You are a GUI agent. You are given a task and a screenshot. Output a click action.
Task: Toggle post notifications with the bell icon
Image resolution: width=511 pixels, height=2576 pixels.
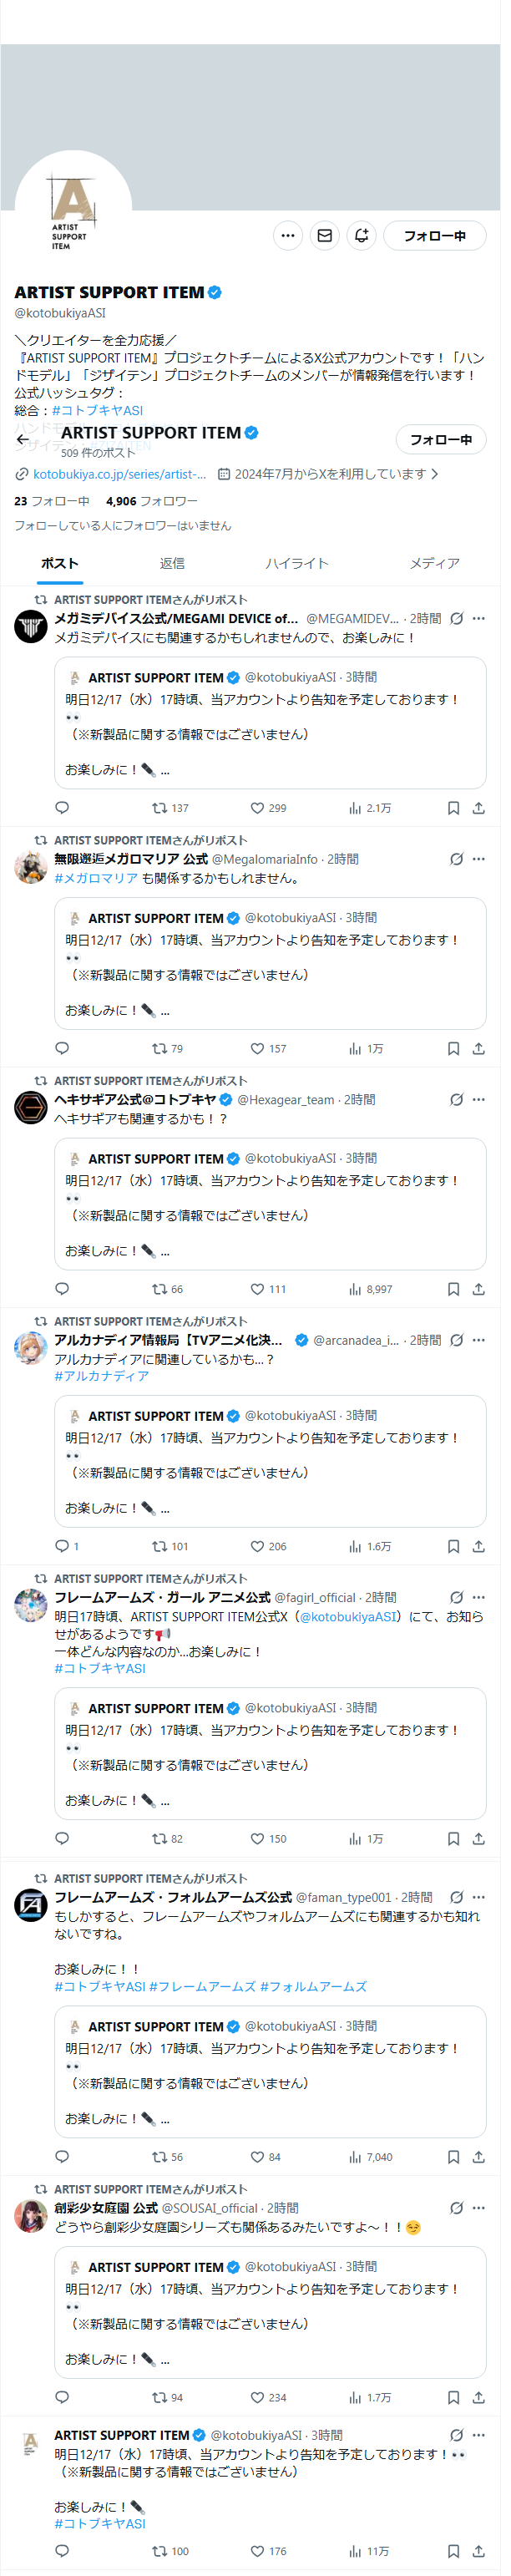coord(361,236)
